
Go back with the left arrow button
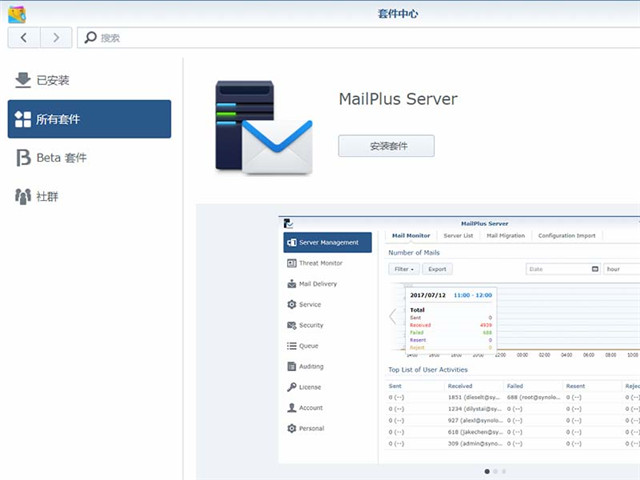[x=24, y=38]
